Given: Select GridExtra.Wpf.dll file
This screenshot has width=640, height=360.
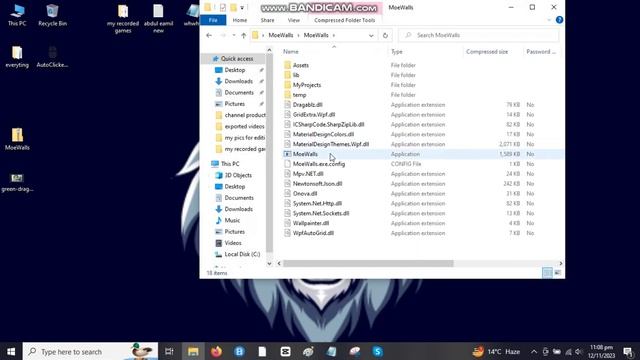Looking at the screenshot, I should 314,115.
